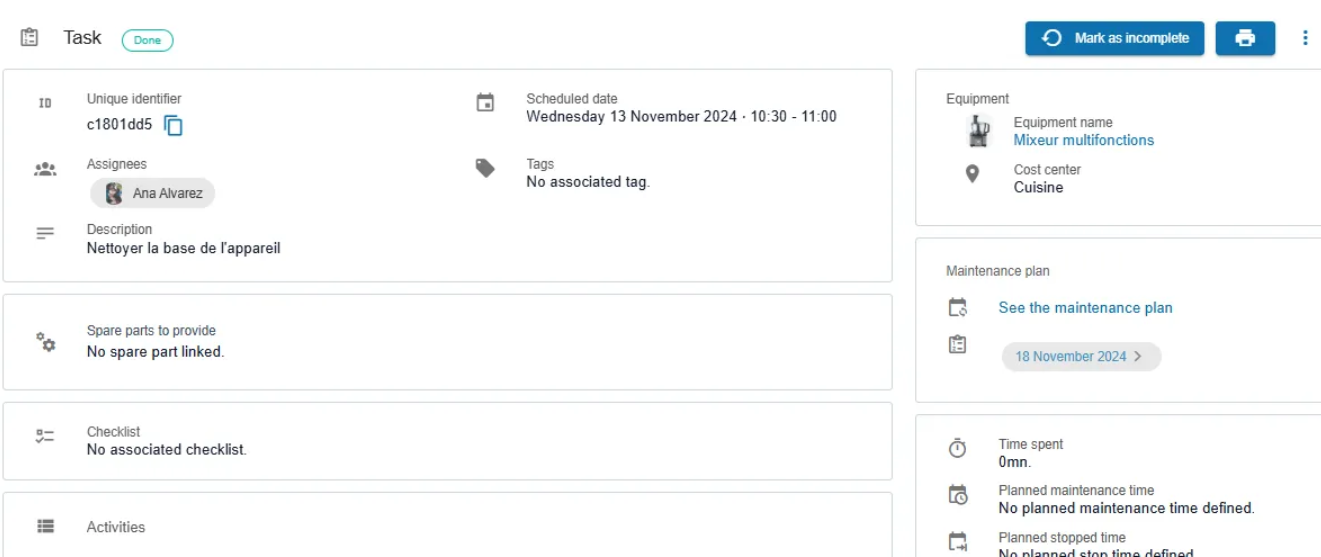Click the spare parts gears icon
The width and height of the screenshot is (1321, 557).
(45, 342)
